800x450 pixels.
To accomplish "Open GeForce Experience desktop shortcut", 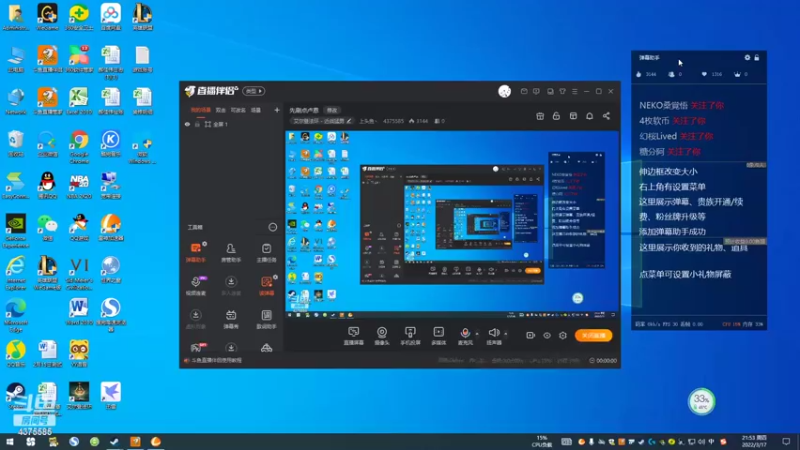I will [x=16, y=231].
